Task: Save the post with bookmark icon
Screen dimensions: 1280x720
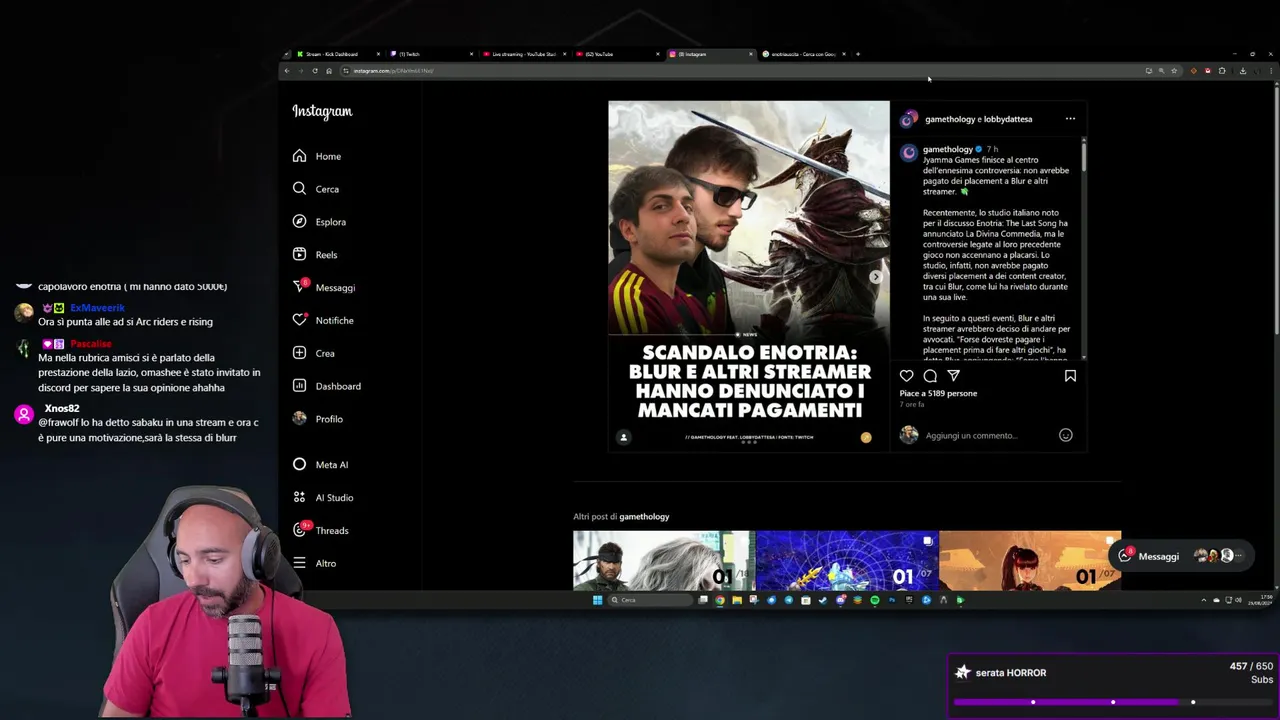Action: (x=1070, y=376)
